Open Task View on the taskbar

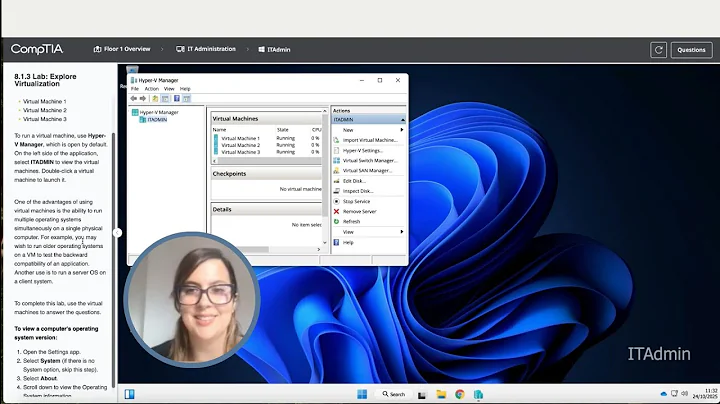422,395
